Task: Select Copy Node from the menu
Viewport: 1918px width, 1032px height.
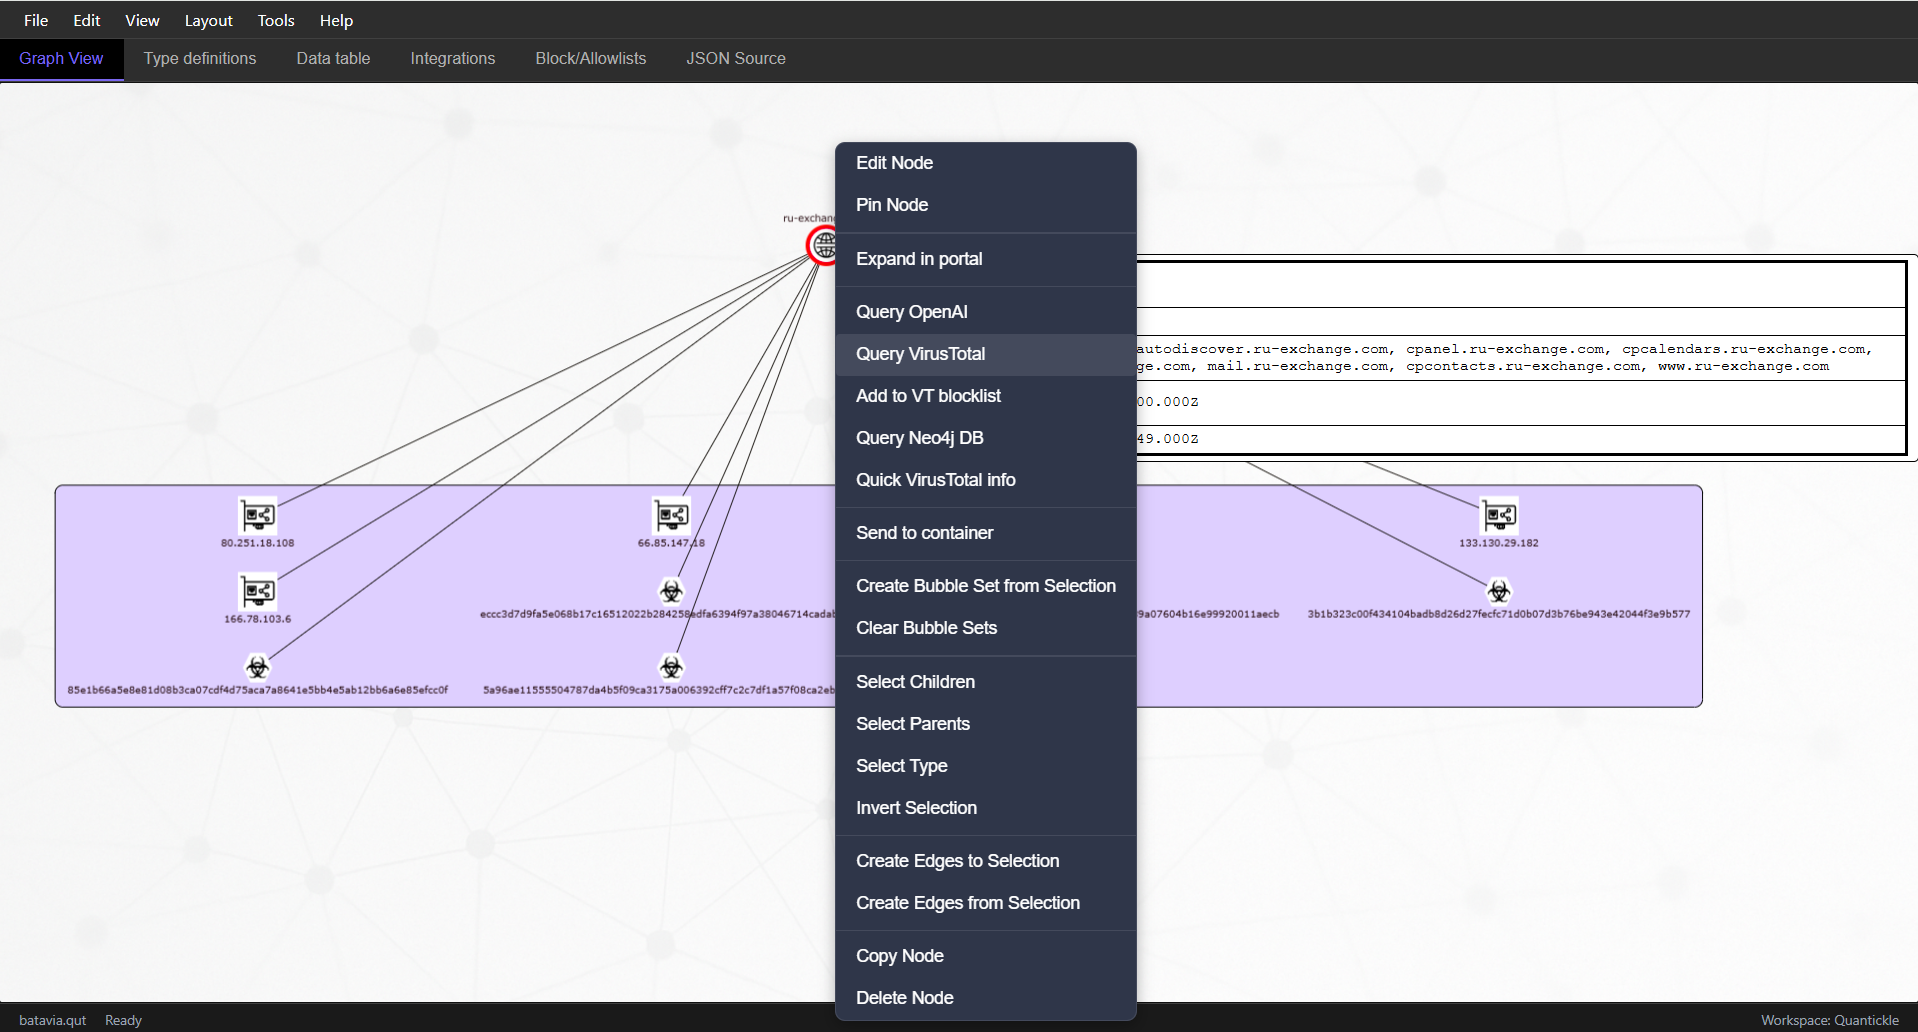Action: tap(986, 956)
